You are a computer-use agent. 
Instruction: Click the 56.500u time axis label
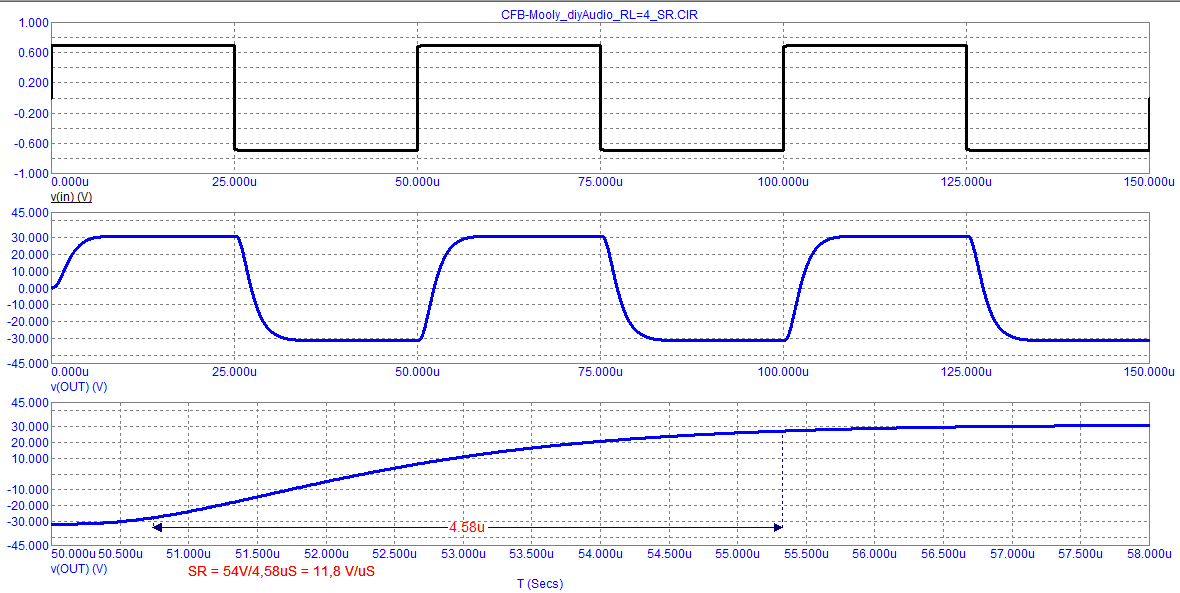tap(944, 555)
